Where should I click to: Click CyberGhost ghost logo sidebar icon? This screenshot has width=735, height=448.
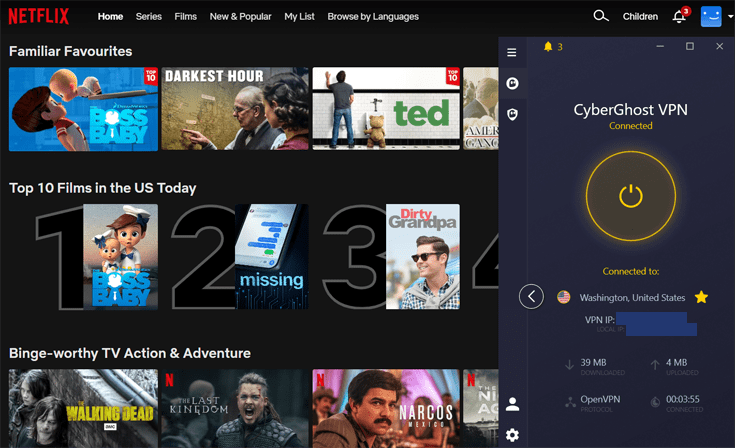click(x=512, y=83)
